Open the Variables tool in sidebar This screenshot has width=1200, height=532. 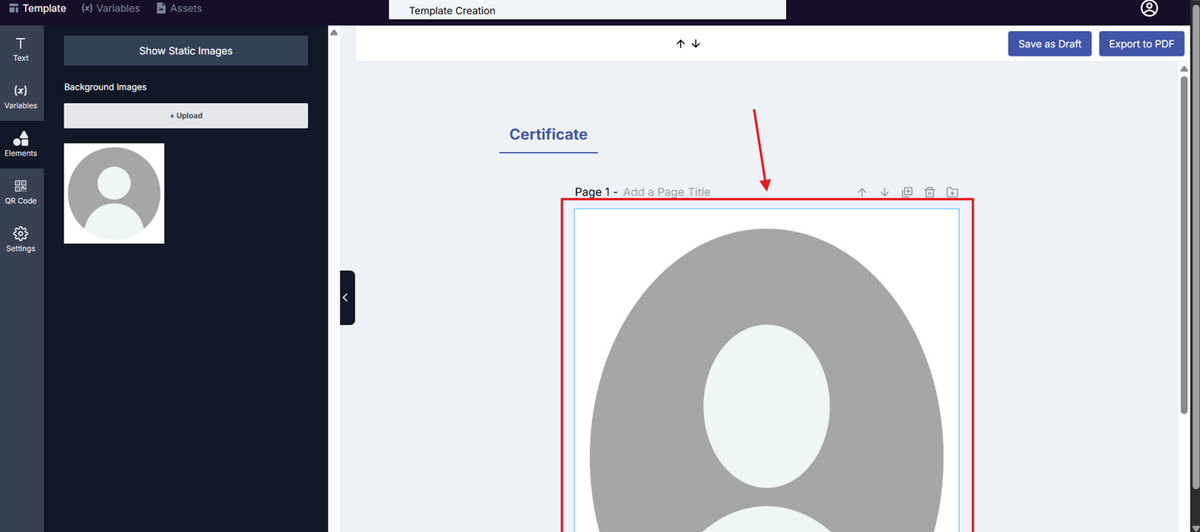coord(21,96)
